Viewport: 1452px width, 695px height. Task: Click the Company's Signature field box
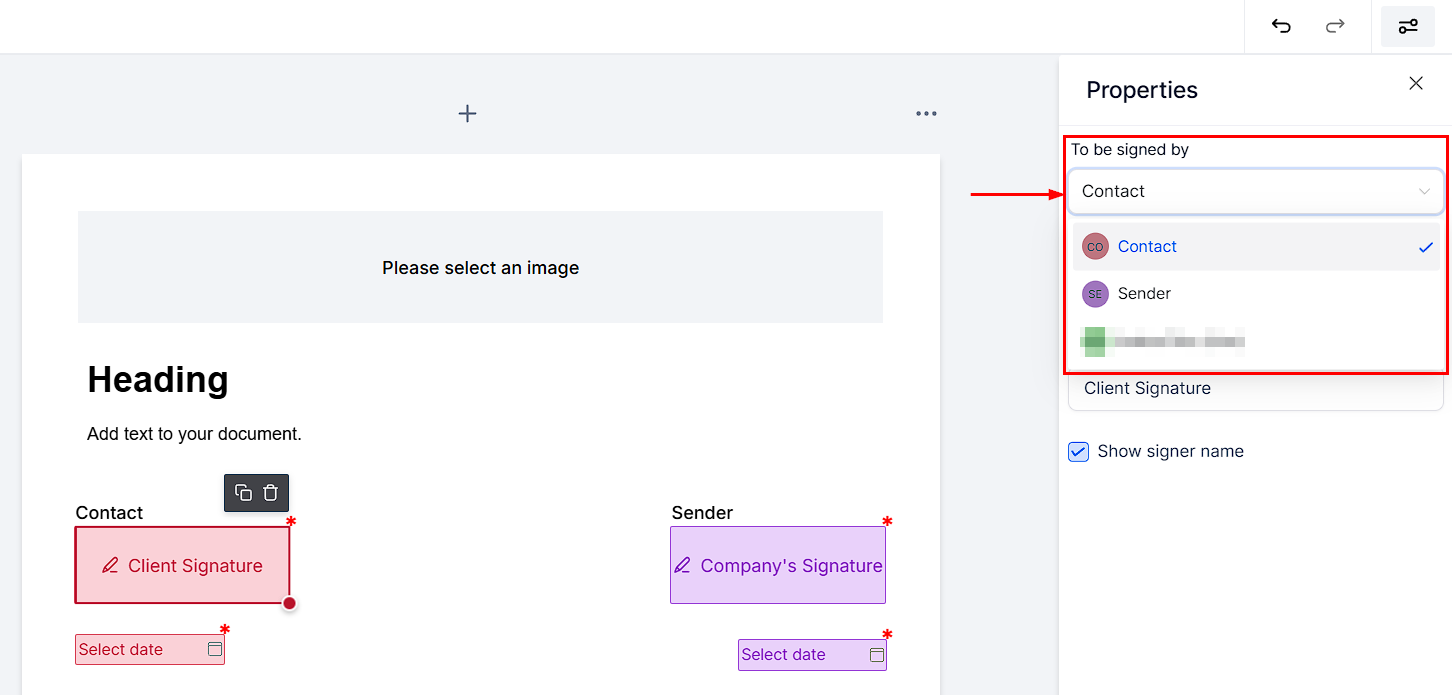(x=778, y=565)
